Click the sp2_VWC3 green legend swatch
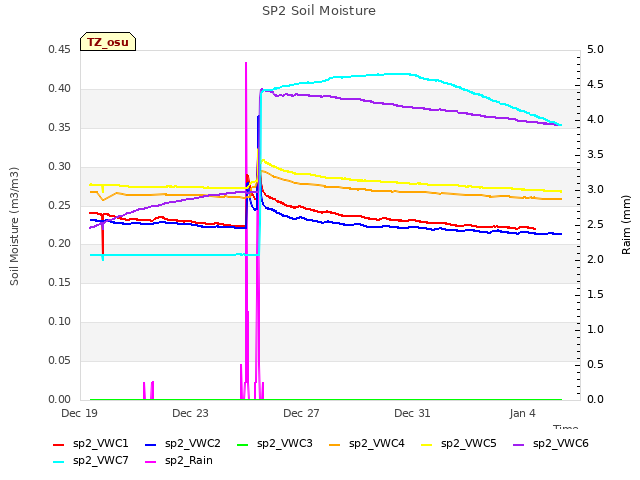This screenshot has width=640, height=480. [x=242, y=444]
